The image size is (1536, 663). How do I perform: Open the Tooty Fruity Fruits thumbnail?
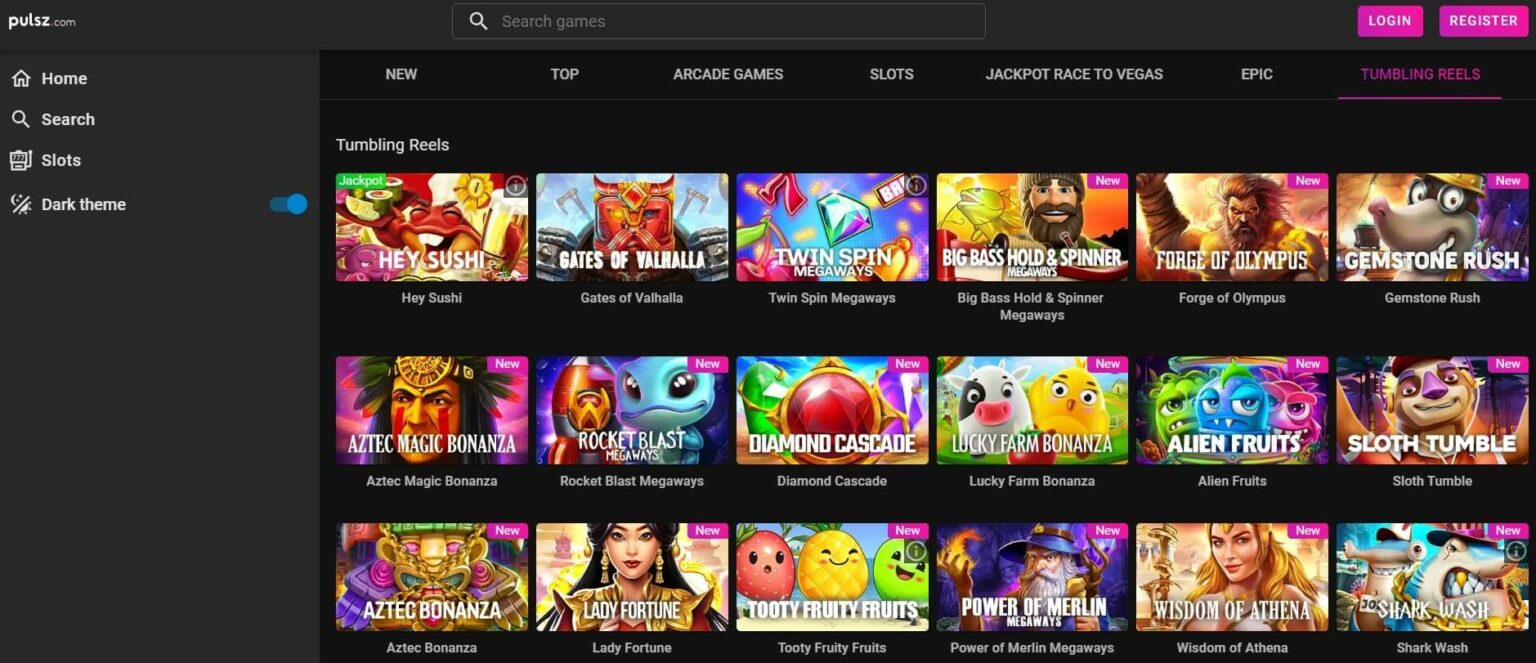pyautogui.click(x=832, y=577)
